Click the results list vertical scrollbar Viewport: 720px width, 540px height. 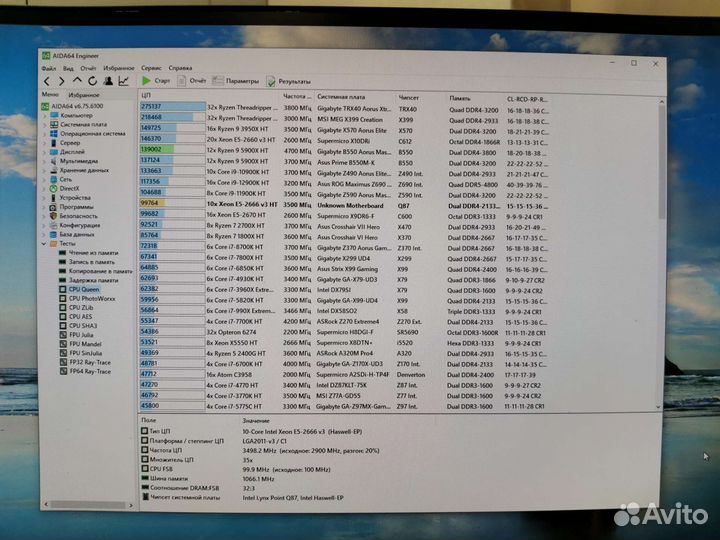click(x=659, y=250)
